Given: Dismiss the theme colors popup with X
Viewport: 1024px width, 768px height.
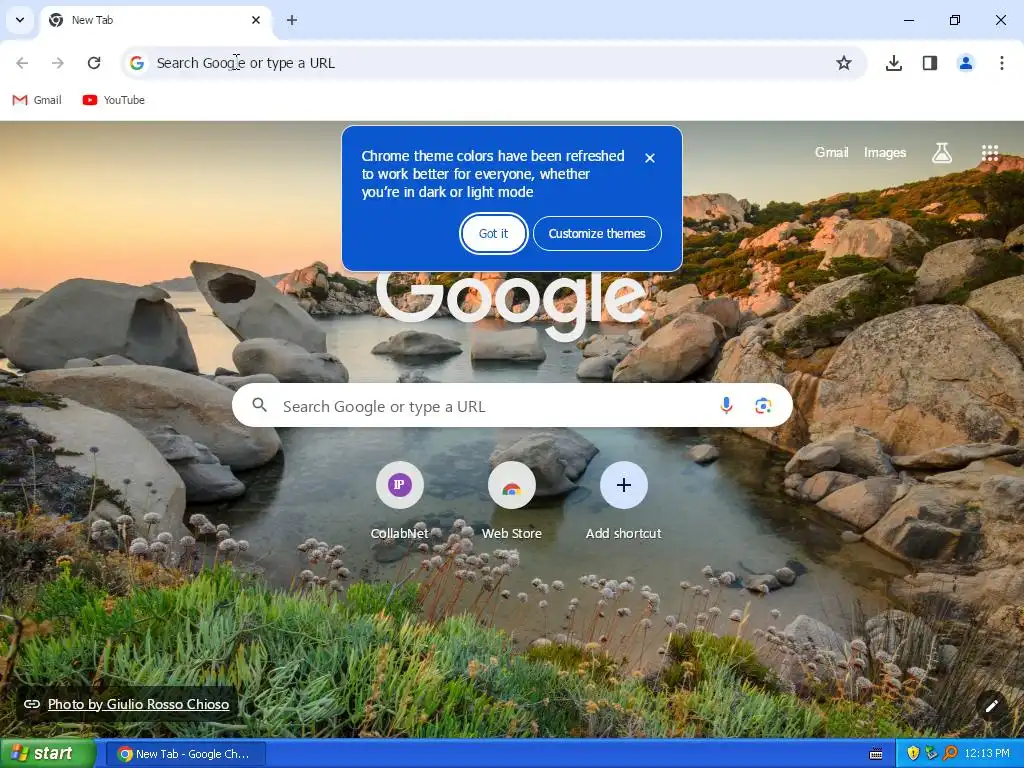Looking at the screenshot, I should click(x=650, y=158).
